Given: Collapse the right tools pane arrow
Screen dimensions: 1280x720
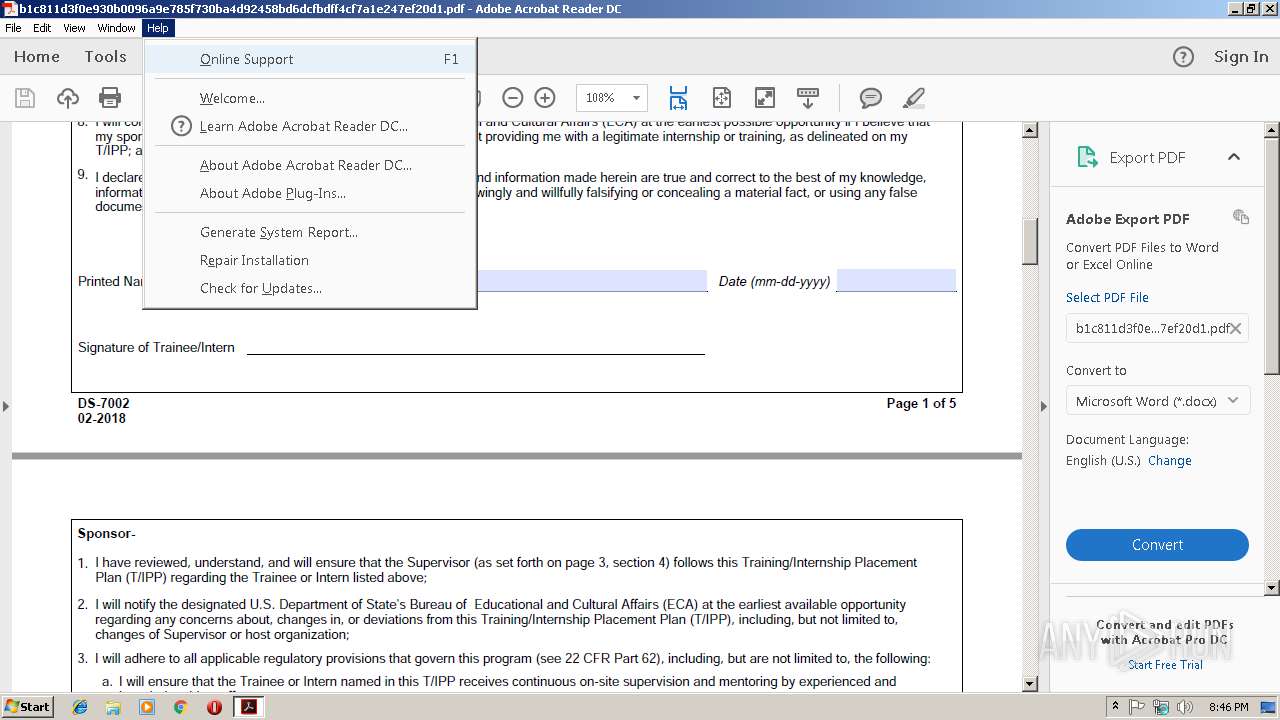Looking at the screenshot, I should [1043, 406].
